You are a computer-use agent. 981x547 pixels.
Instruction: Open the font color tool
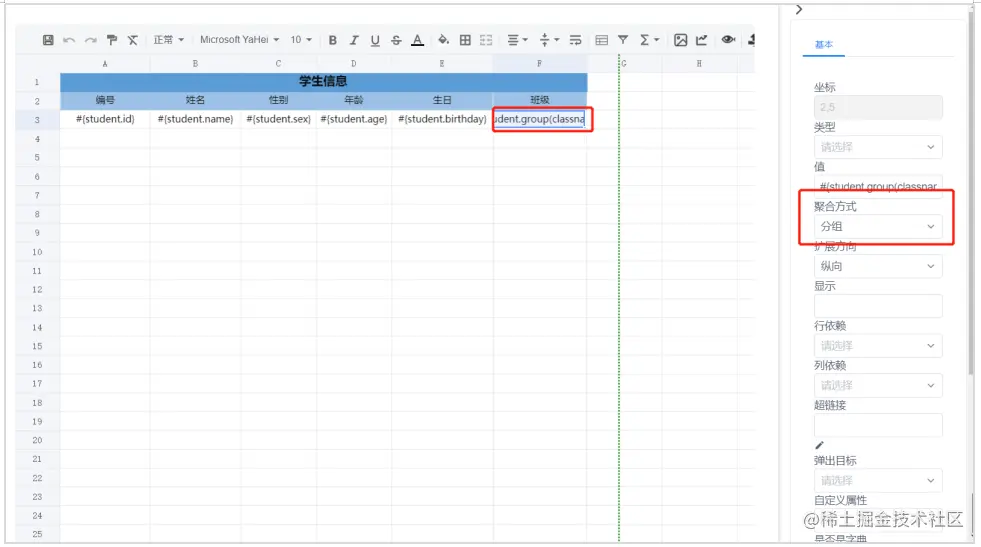[x=417, y=40]
